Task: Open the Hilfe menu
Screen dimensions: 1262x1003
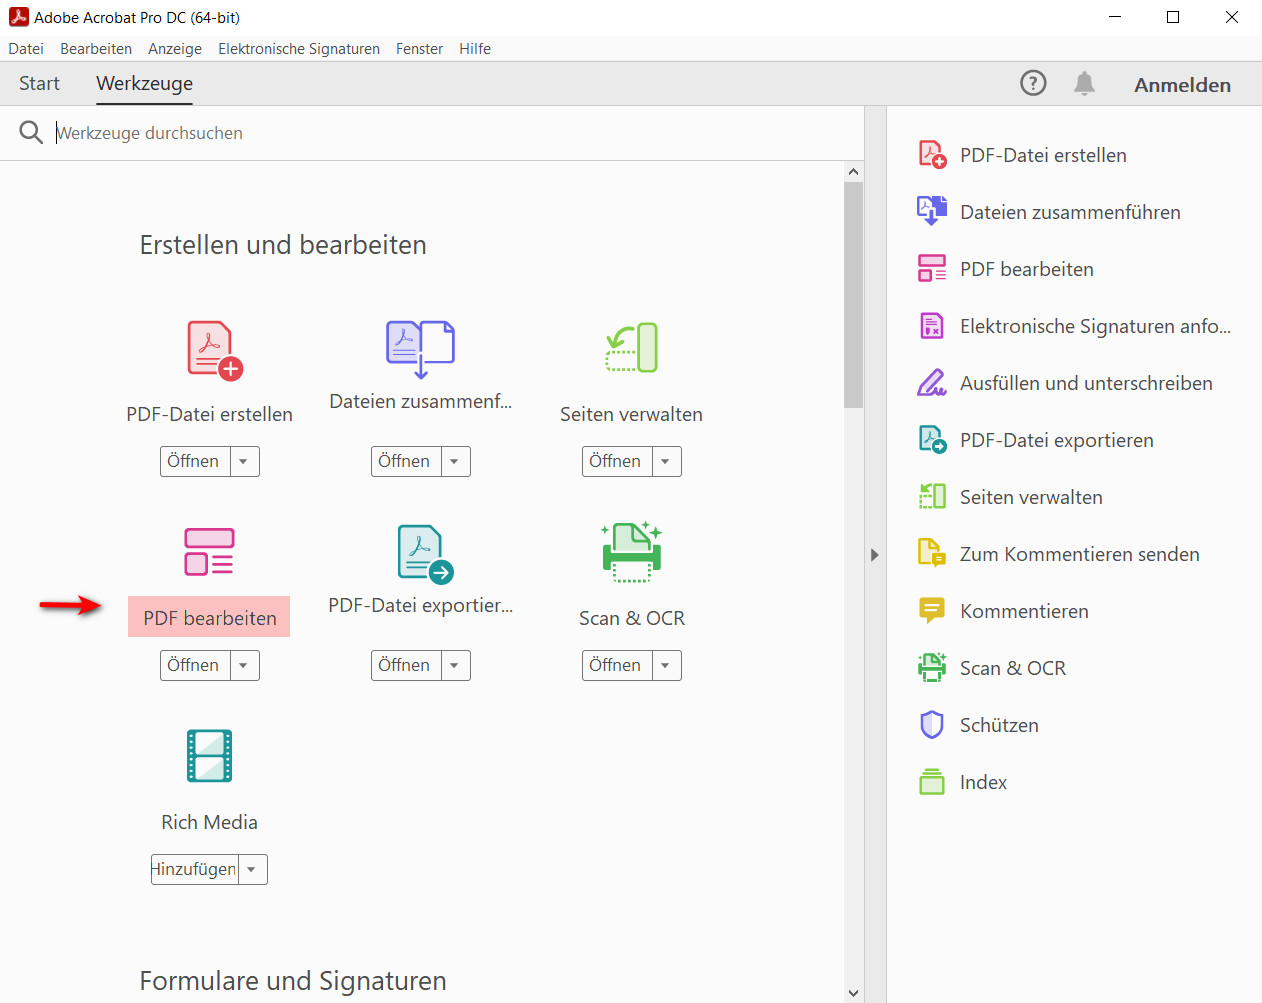Action: (475, 48)
